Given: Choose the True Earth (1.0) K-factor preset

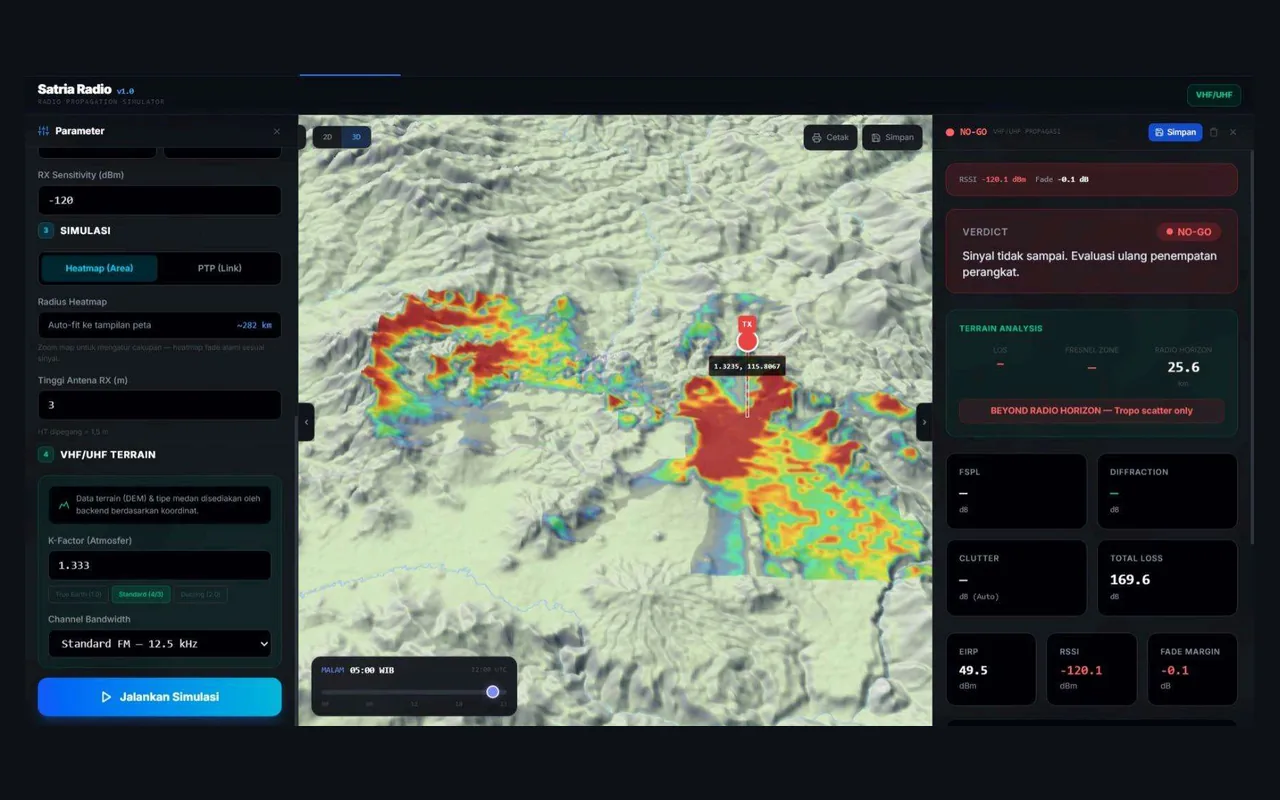Looking at the screenshot, I should click(x=79, y=594).
